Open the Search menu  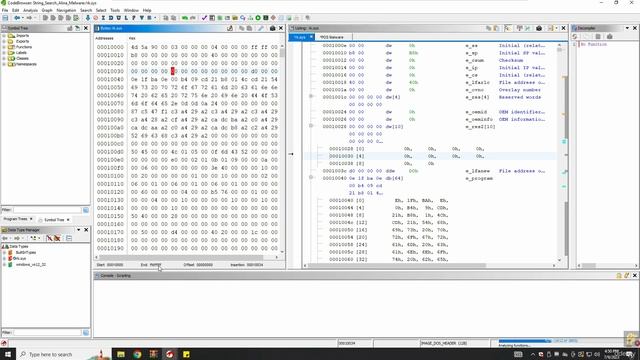(x=86, y=10)
